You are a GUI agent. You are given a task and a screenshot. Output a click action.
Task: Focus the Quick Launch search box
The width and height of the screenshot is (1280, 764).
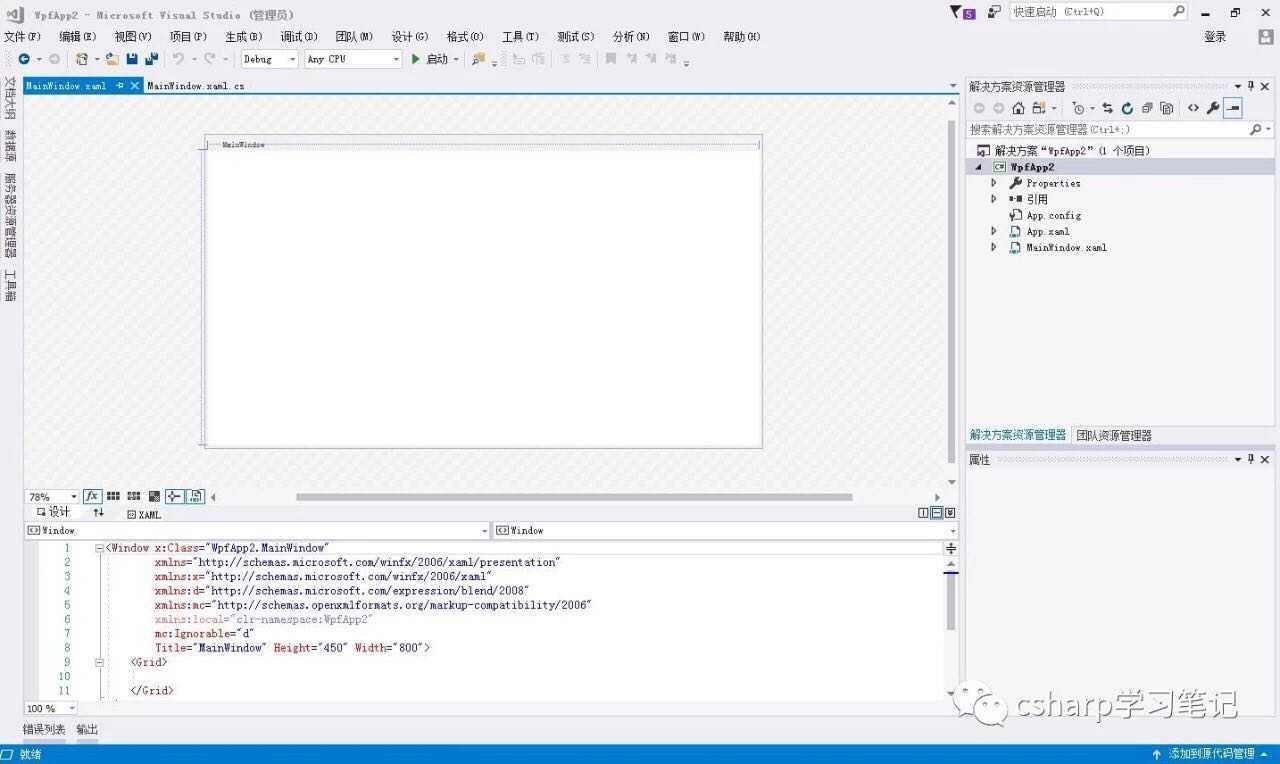1098,12
